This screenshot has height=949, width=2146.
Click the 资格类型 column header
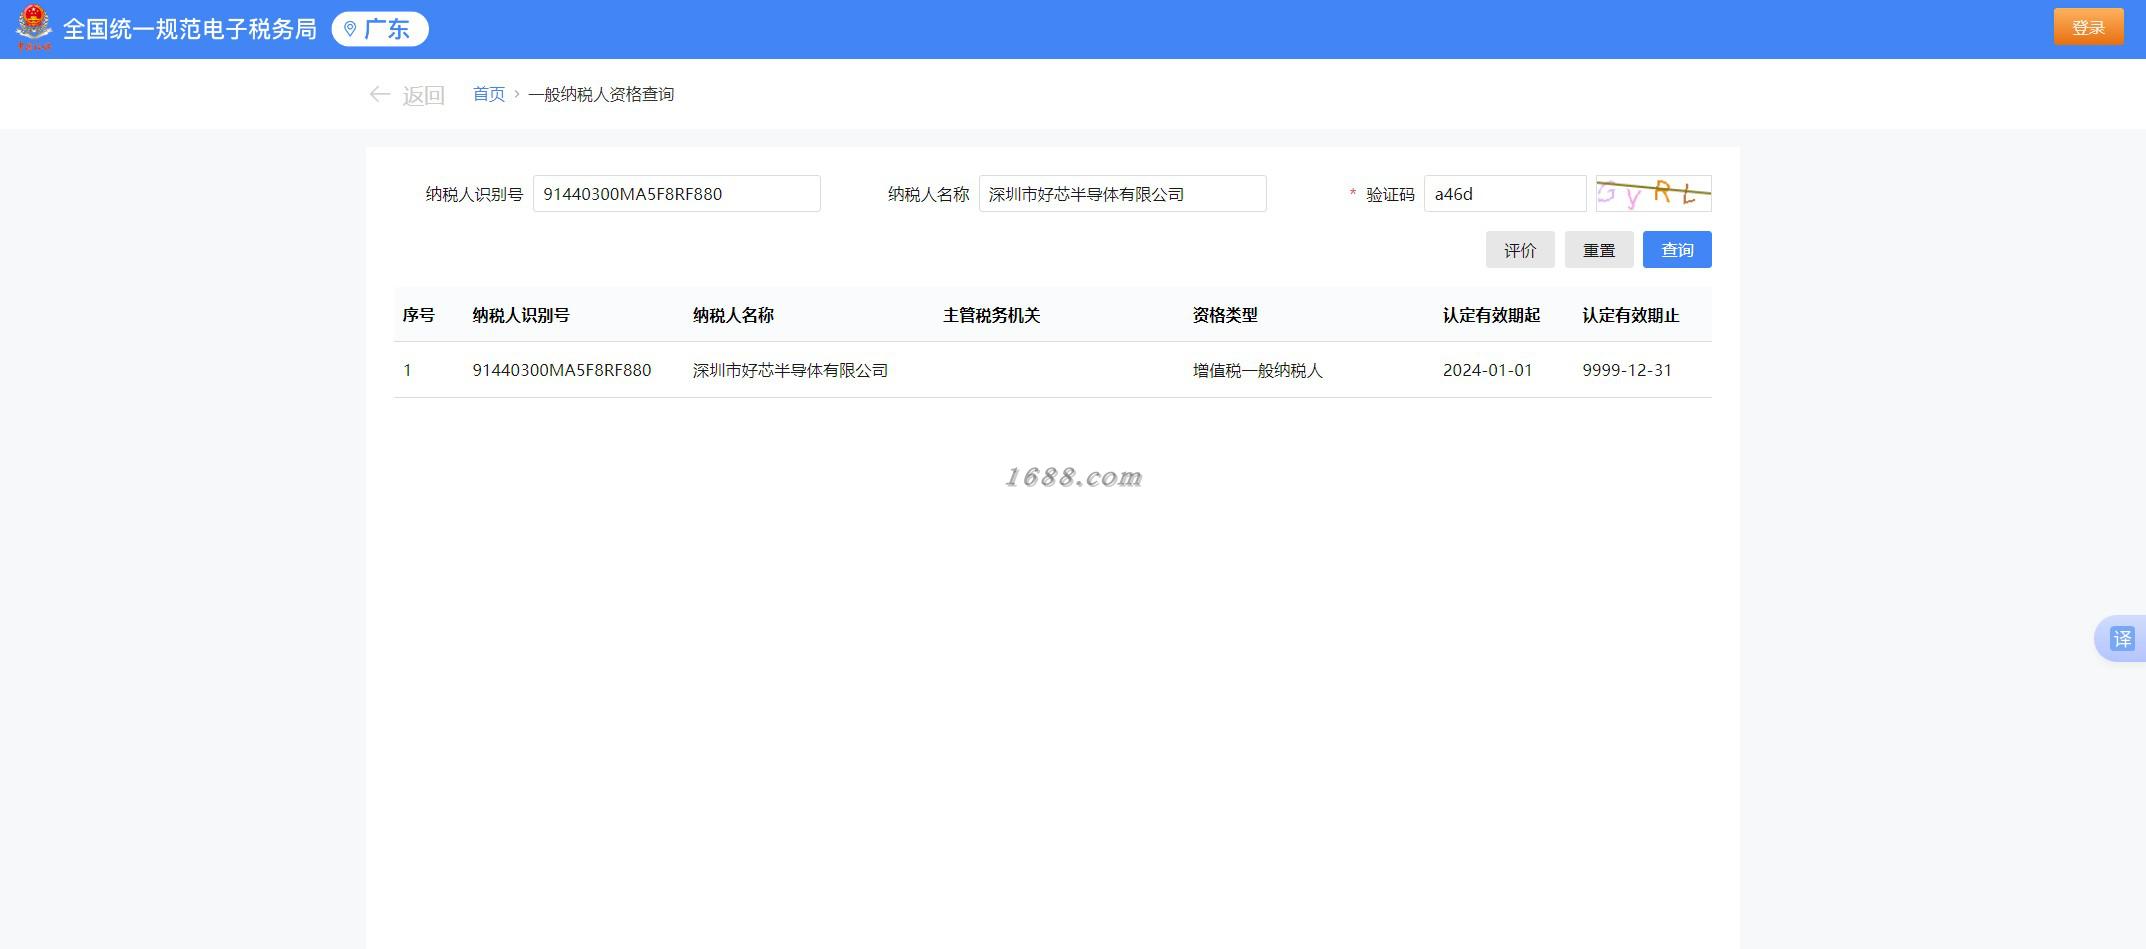pos(1225,315)
